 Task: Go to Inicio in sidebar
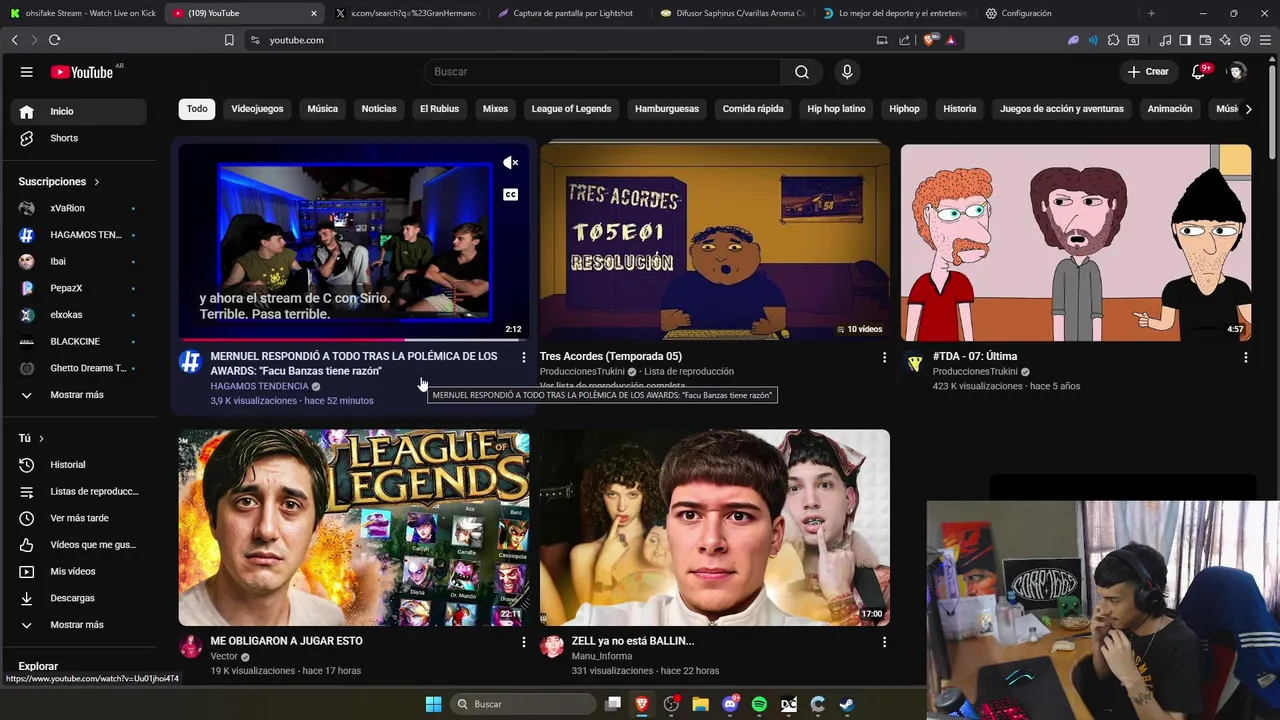point(80,111)
